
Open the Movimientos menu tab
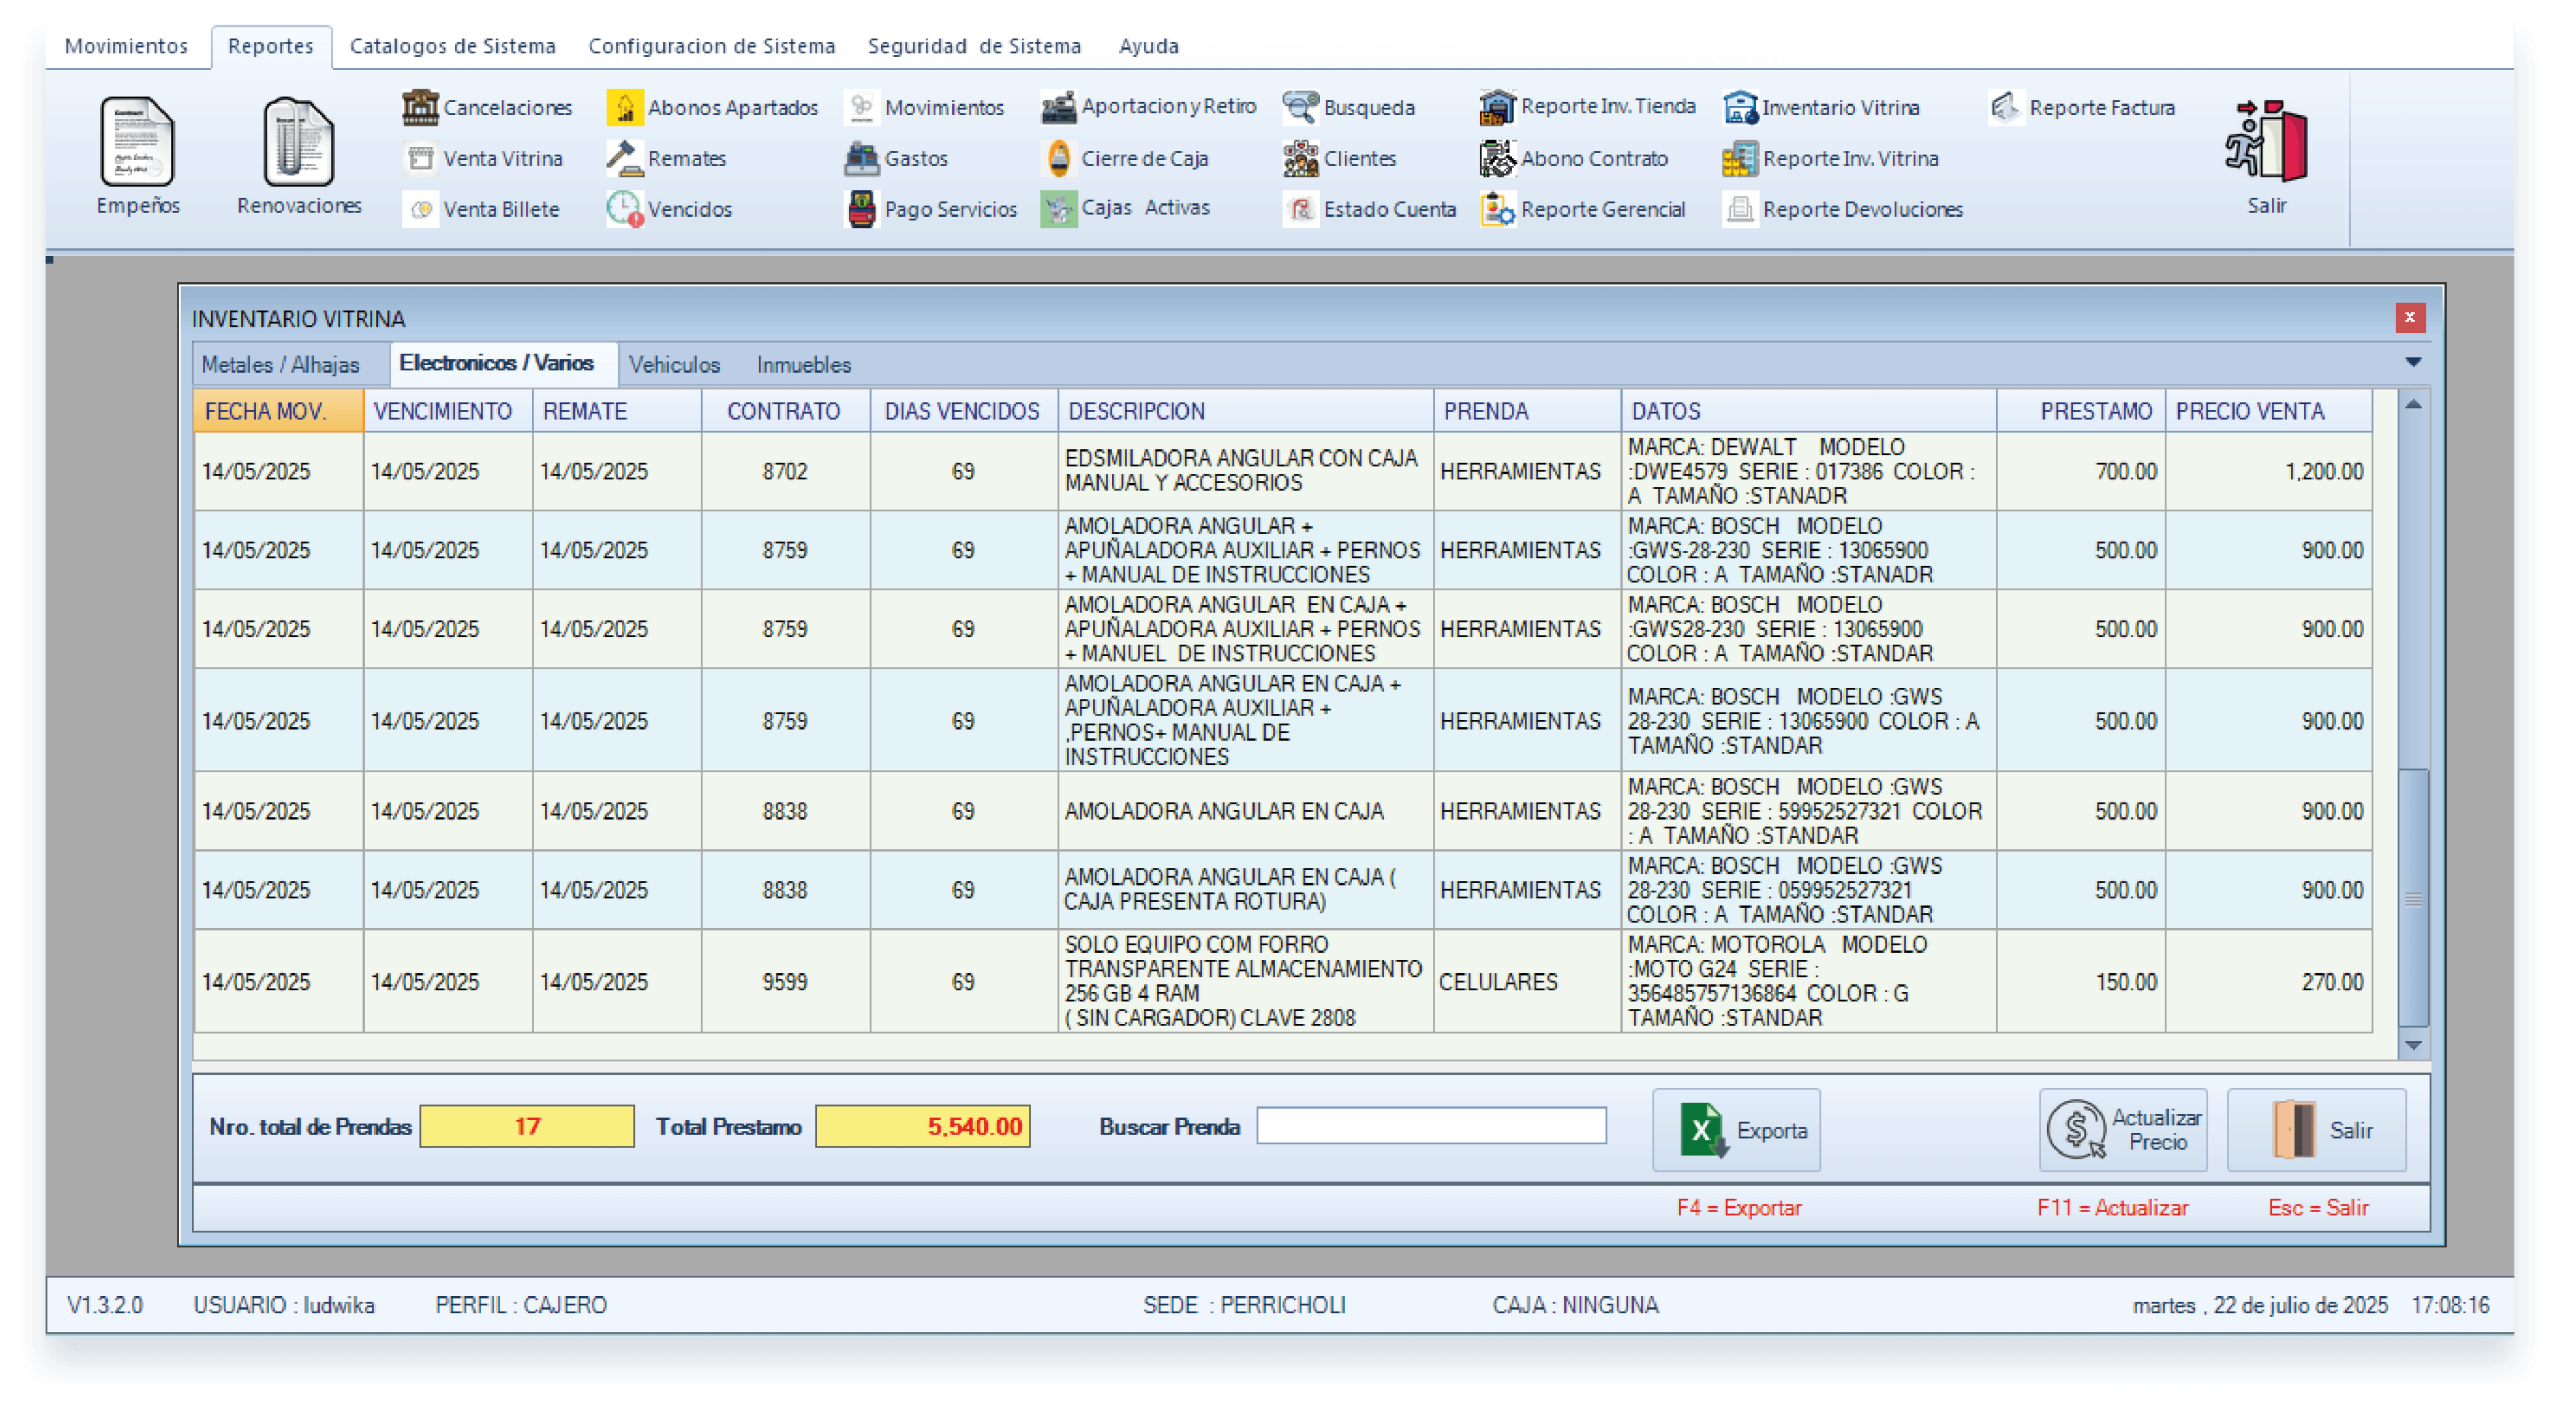(x=126, y=46)
